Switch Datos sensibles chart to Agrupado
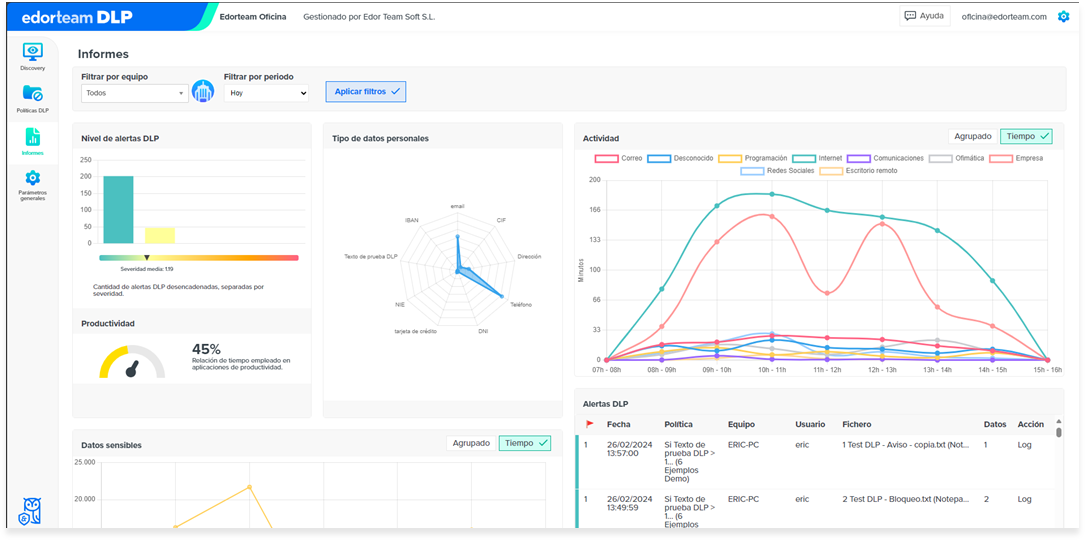The width and height of the screenshot is (1085, 540). (471, 443)
